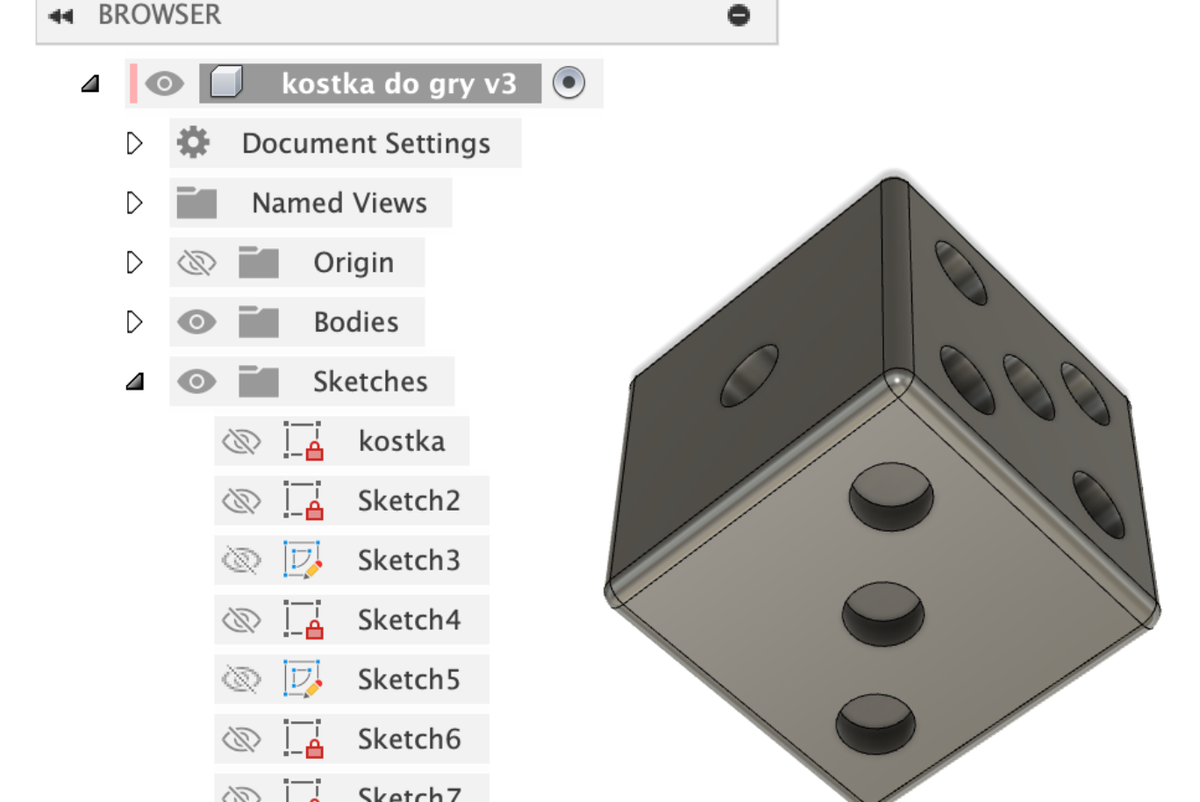
Task: Collapse the browser panel with double-arrow icon
Action: [x=61, y=16]
